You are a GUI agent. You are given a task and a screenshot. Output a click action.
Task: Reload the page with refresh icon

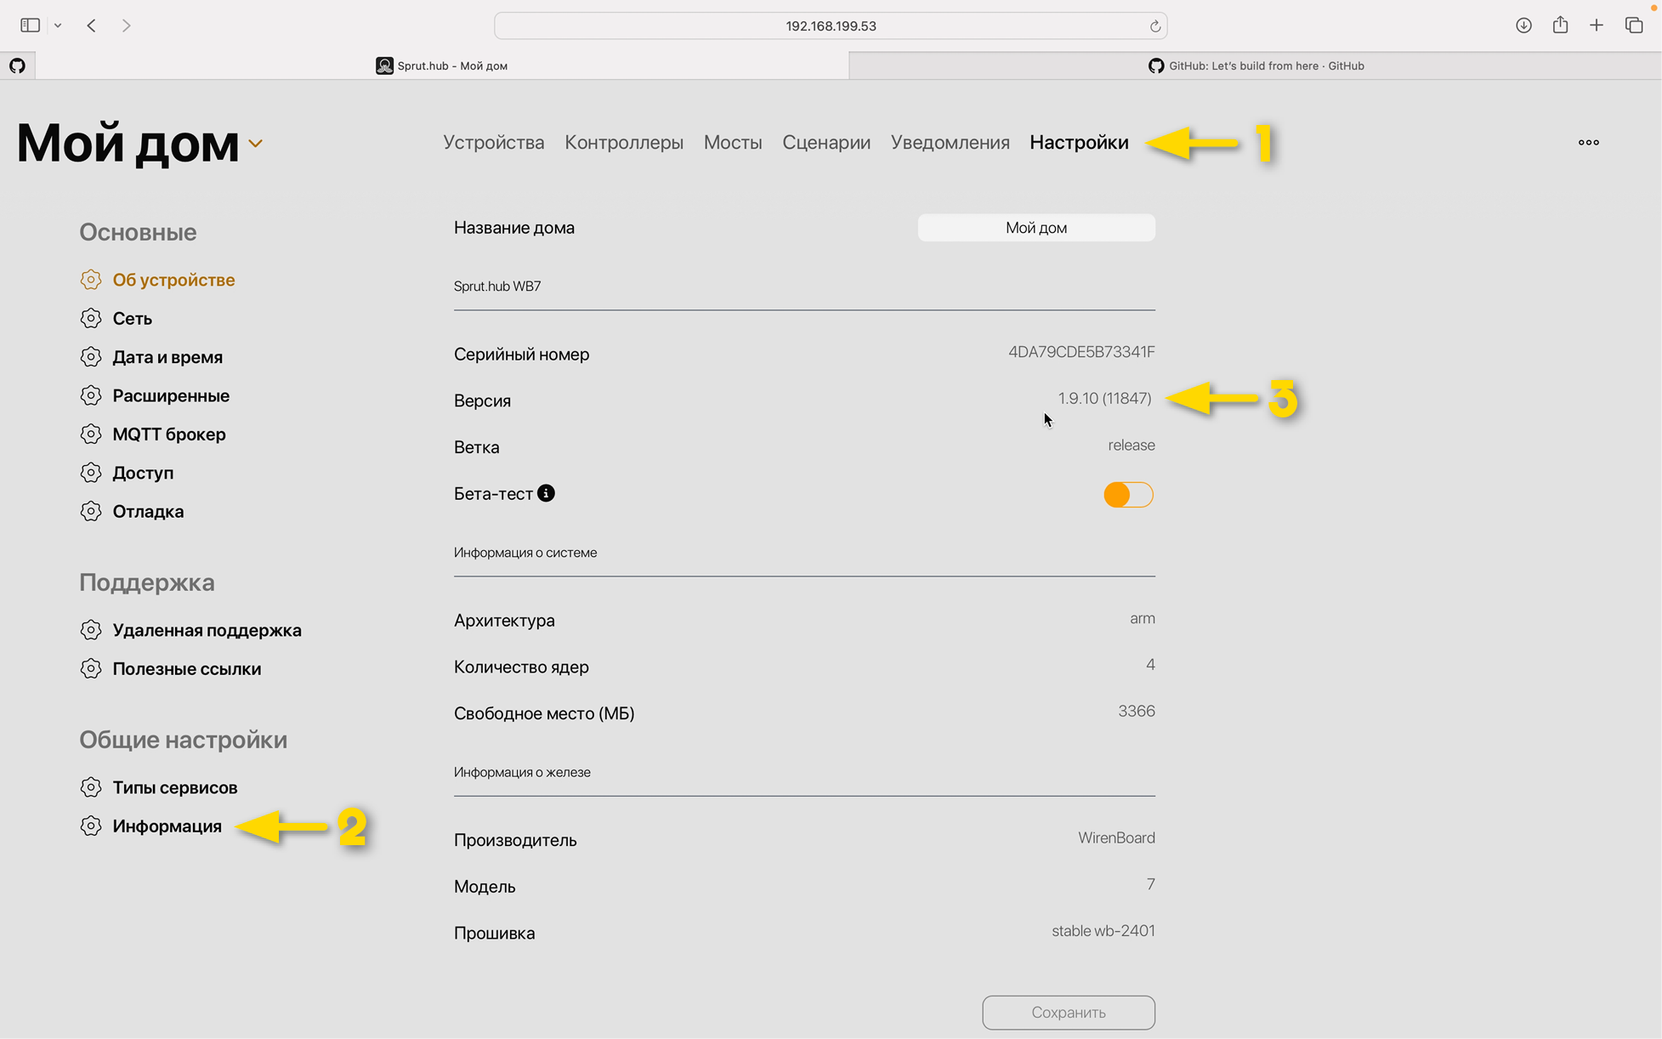click(x=1155, y=26)
